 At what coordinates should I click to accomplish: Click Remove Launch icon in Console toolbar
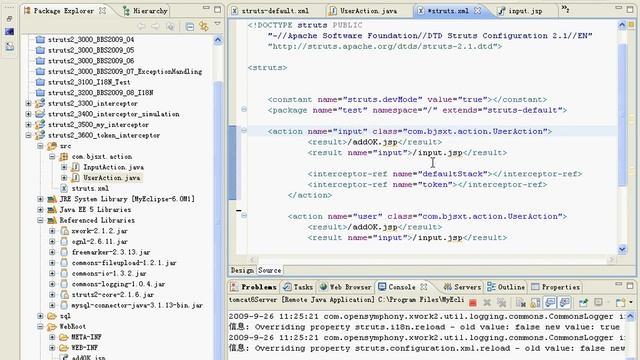coord(487,302)
